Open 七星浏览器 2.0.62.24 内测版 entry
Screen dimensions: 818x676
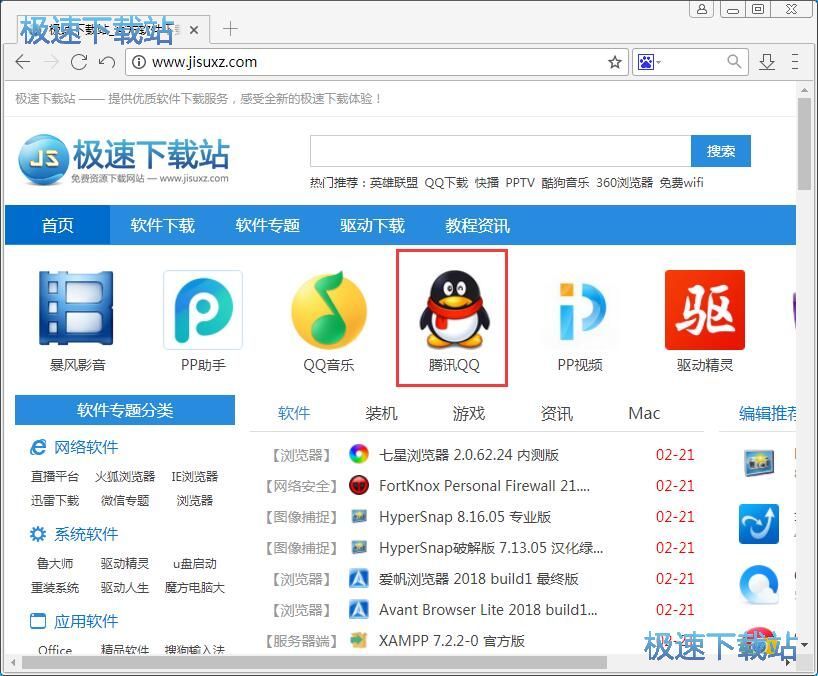click(x=468, y=455)
